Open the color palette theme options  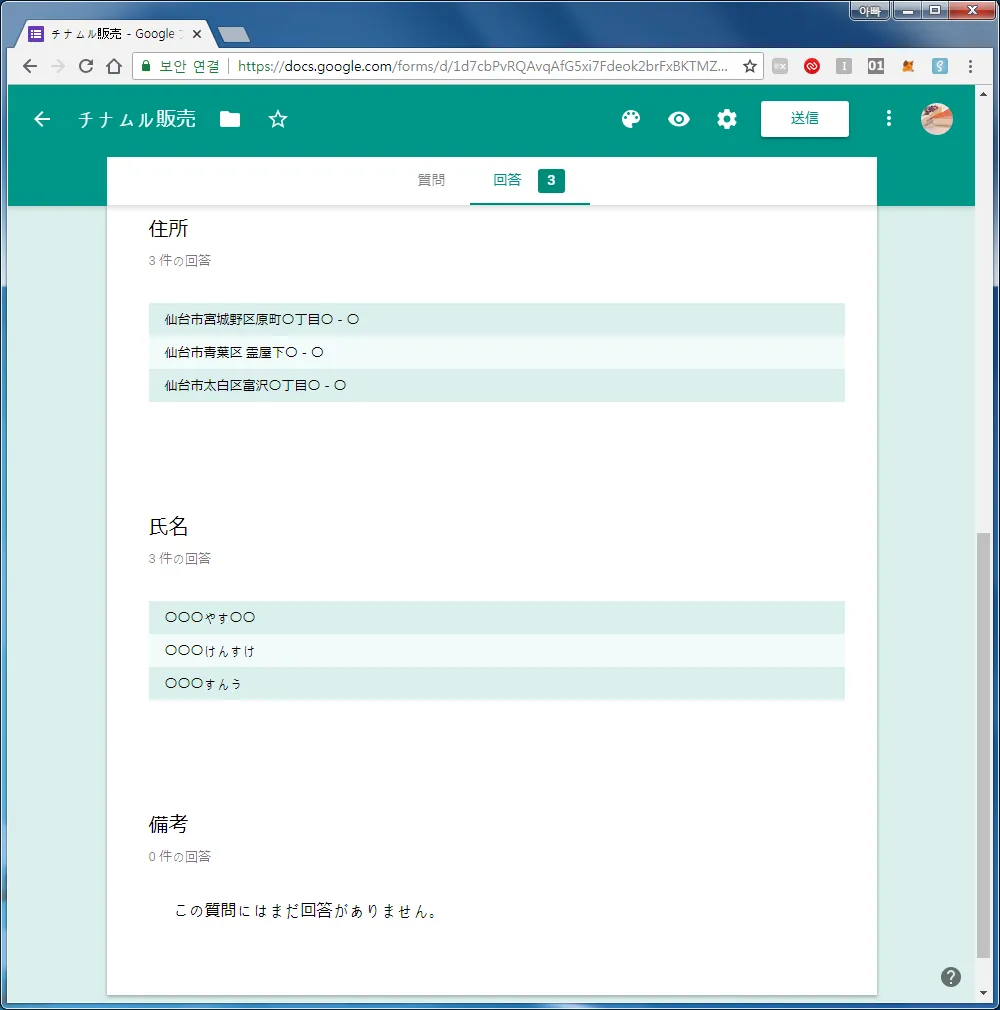pyautogui.click(x=631, y=119)
